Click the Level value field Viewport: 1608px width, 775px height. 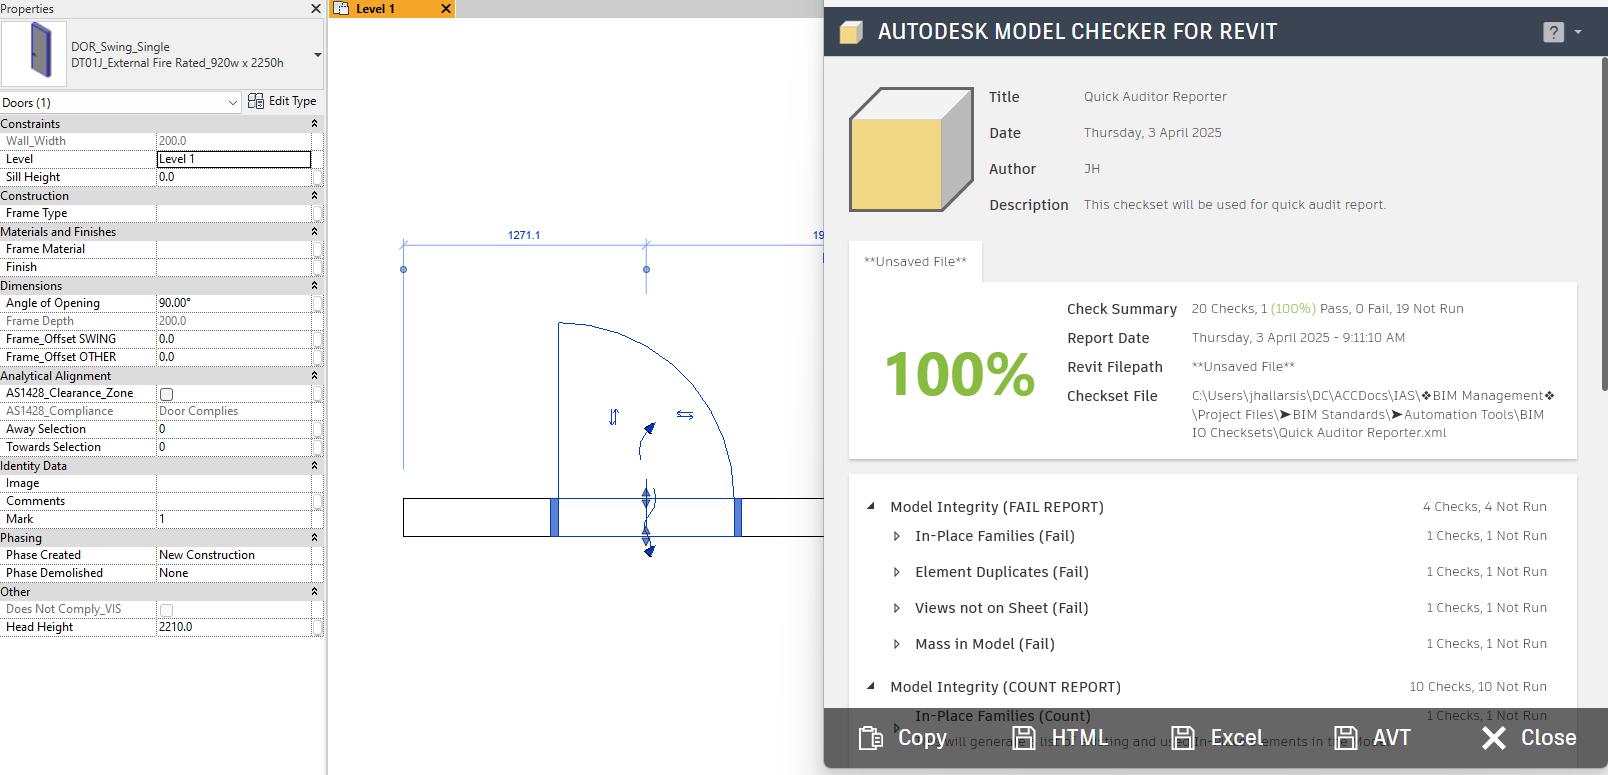point(234,159)
